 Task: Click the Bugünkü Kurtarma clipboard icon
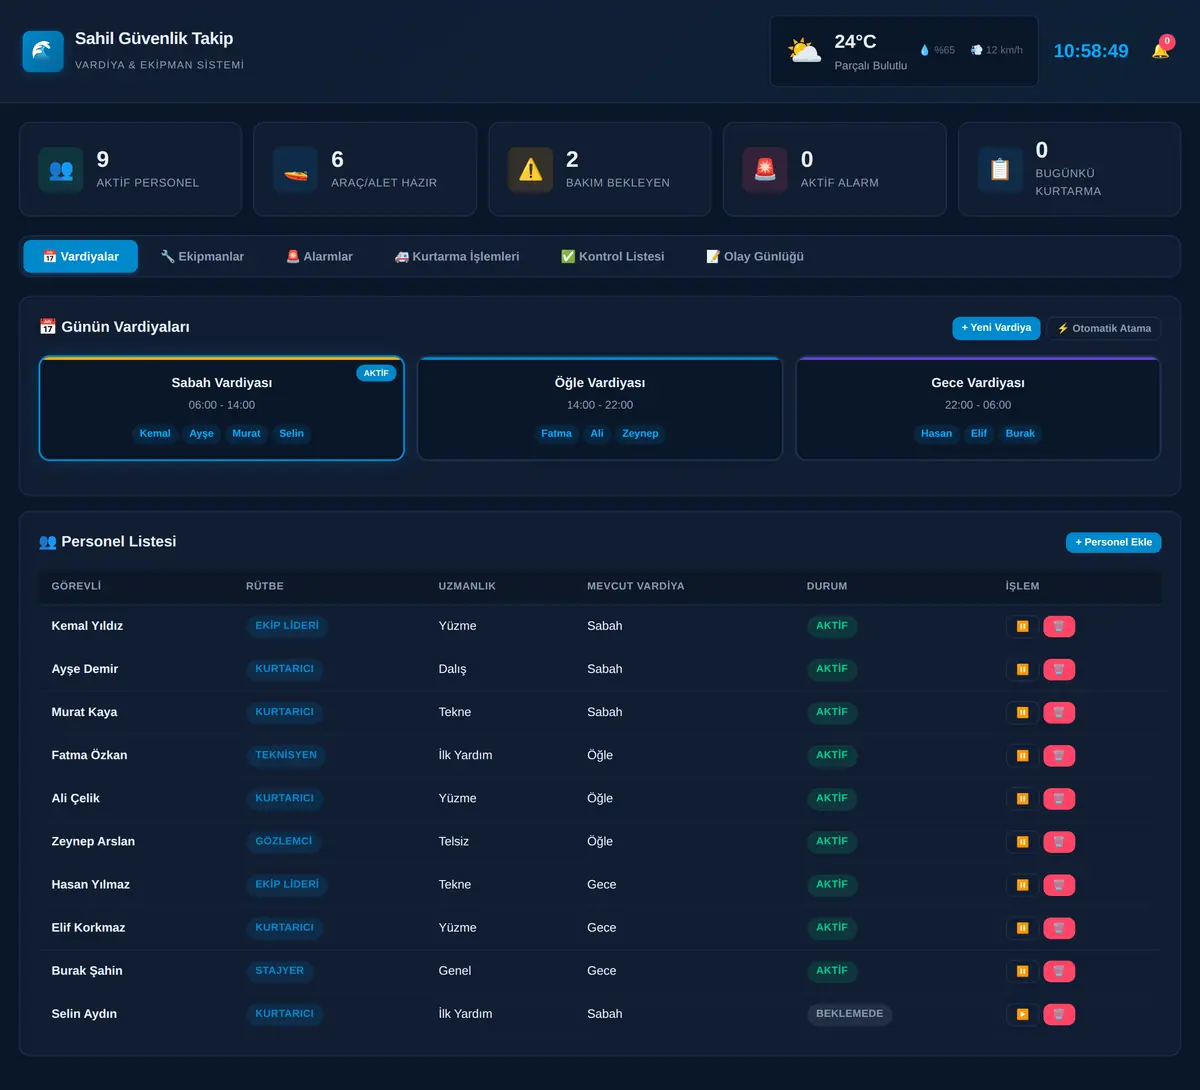tap(1000, 169)
